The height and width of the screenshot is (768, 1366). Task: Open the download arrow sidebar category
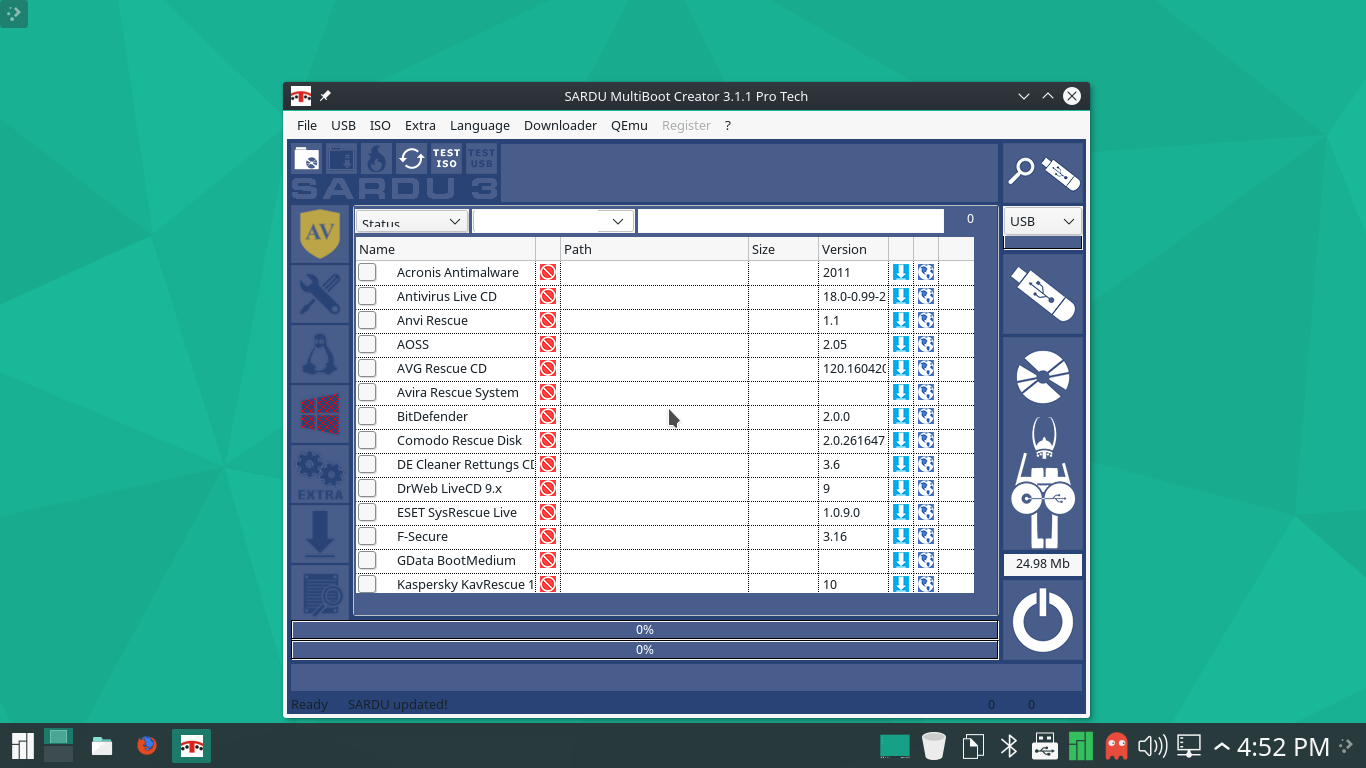(320, 534)
